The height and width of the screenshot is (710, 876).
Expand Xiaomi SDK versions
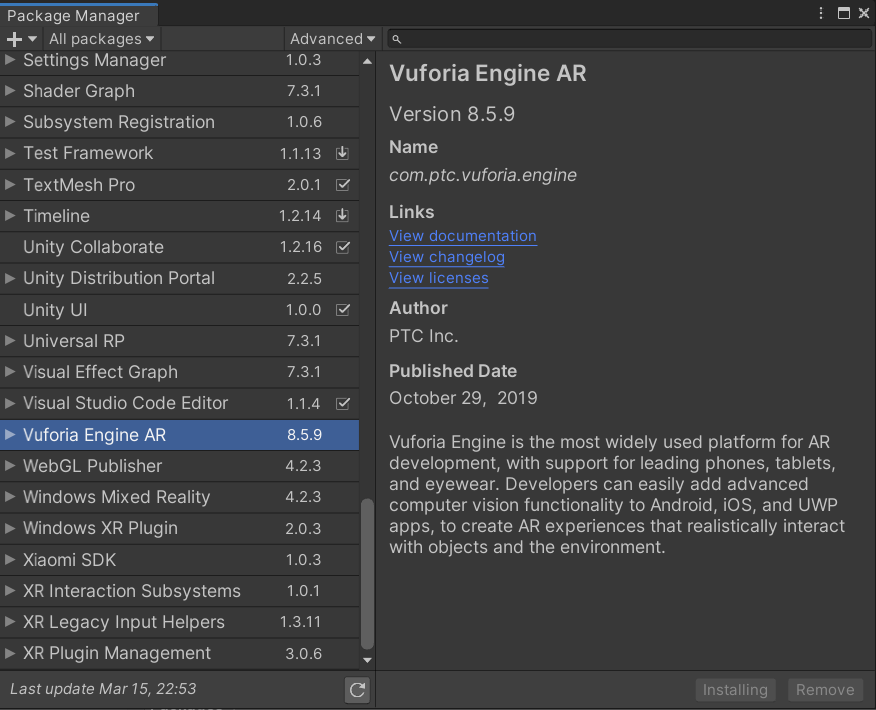tap(9, 559)
